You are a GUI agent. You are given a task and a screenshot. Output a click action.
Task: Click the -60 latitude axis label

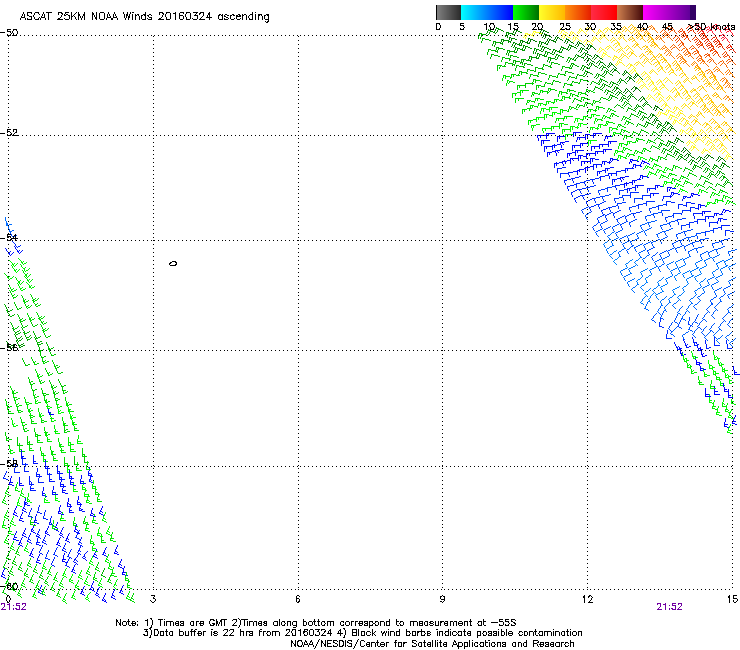coord(9,586)
